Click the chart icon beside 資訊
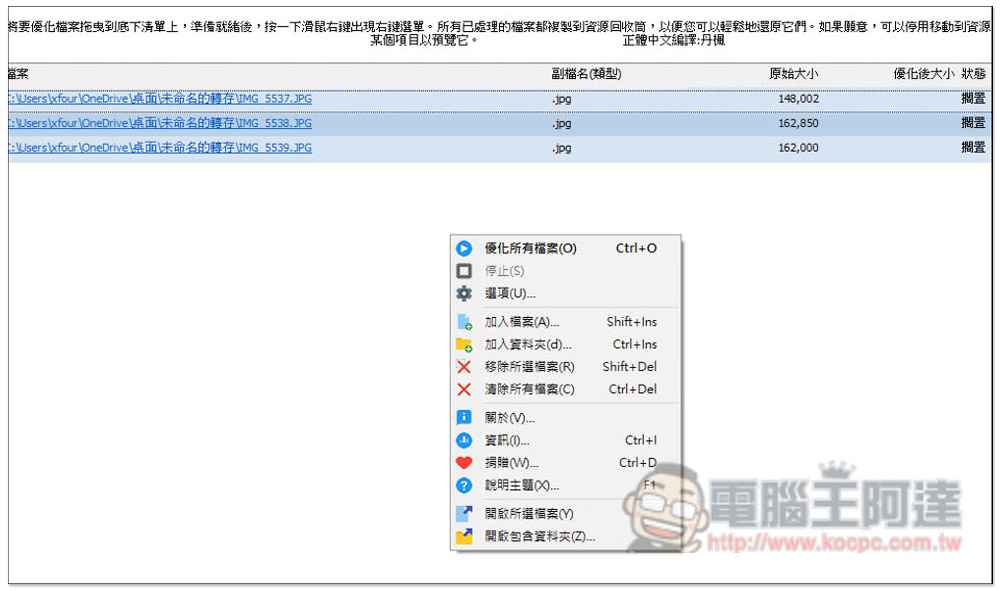This screenshot has height=591, width=1000. pos(464,441)
